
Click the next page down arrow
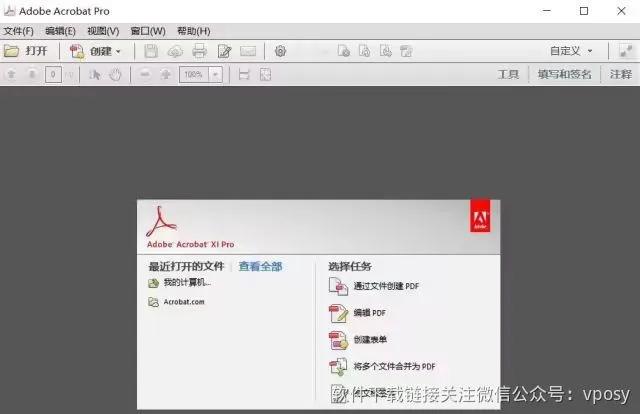32,74
